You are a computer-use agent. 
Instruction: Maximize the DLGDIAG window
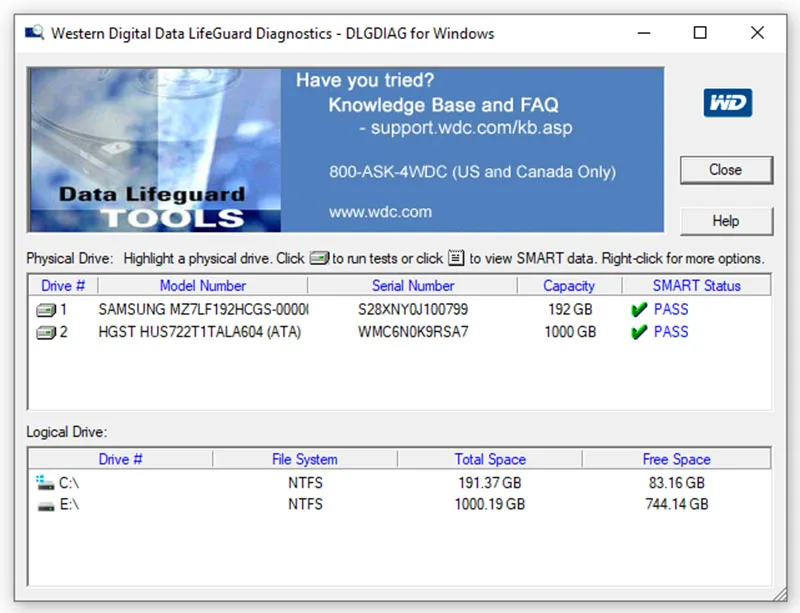tap(700, 33)
